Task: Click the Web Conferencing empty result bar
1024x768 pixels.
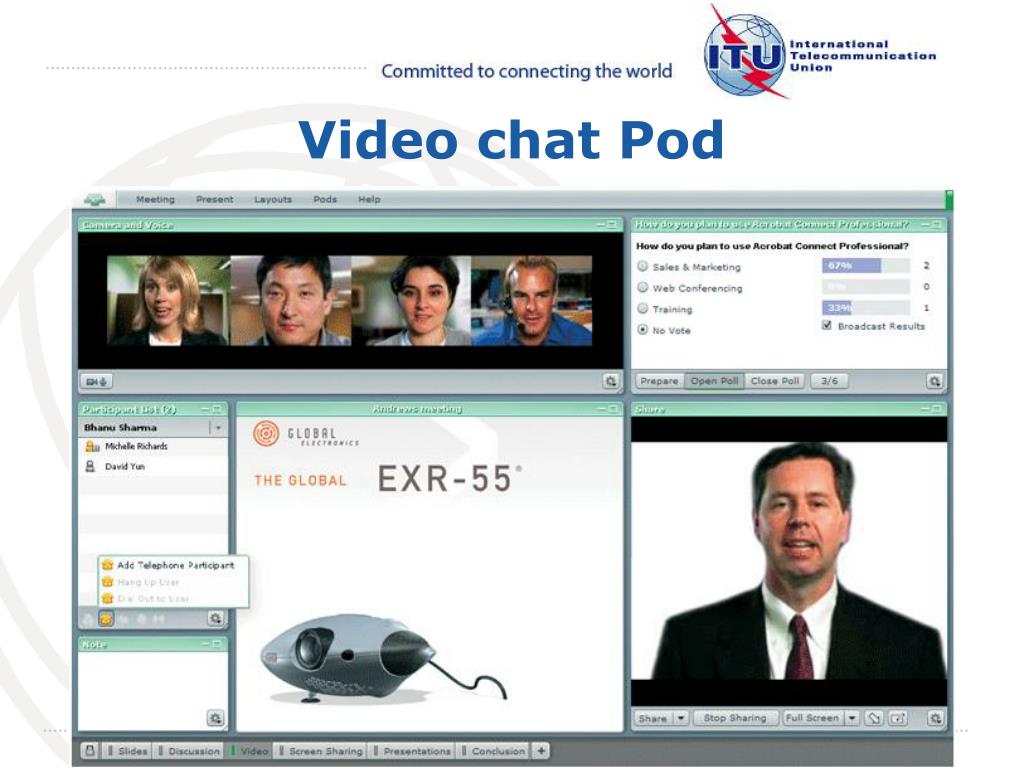Action: [865, 286]
